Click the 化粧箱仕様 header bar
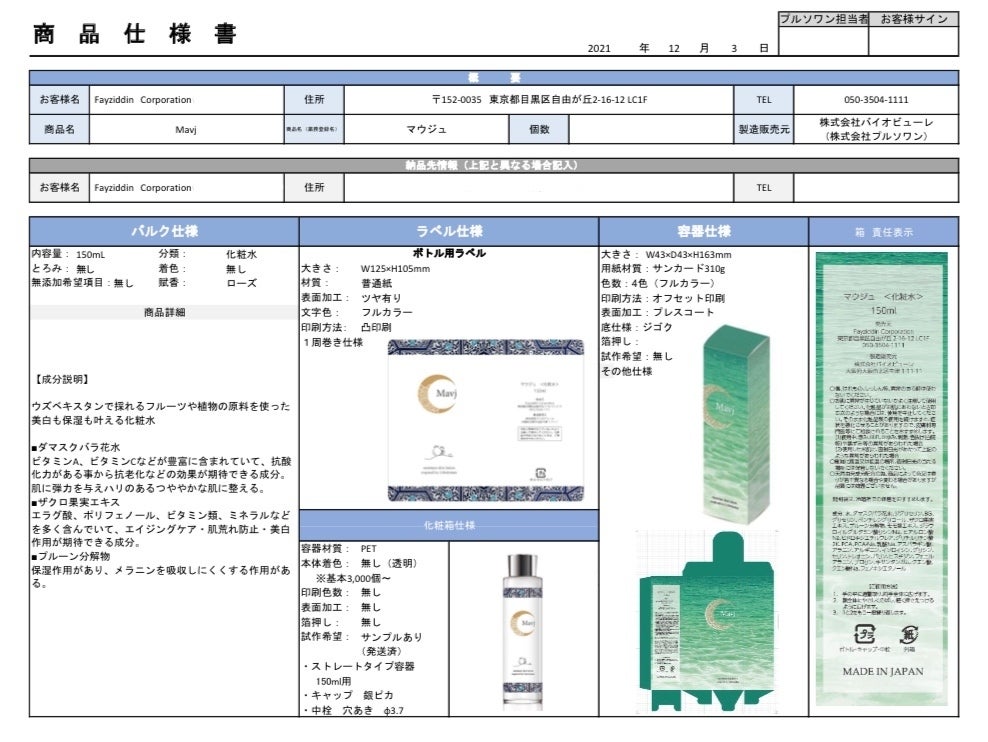The height and width of the screenshot is (742, 988). click(x=449, y=525)
